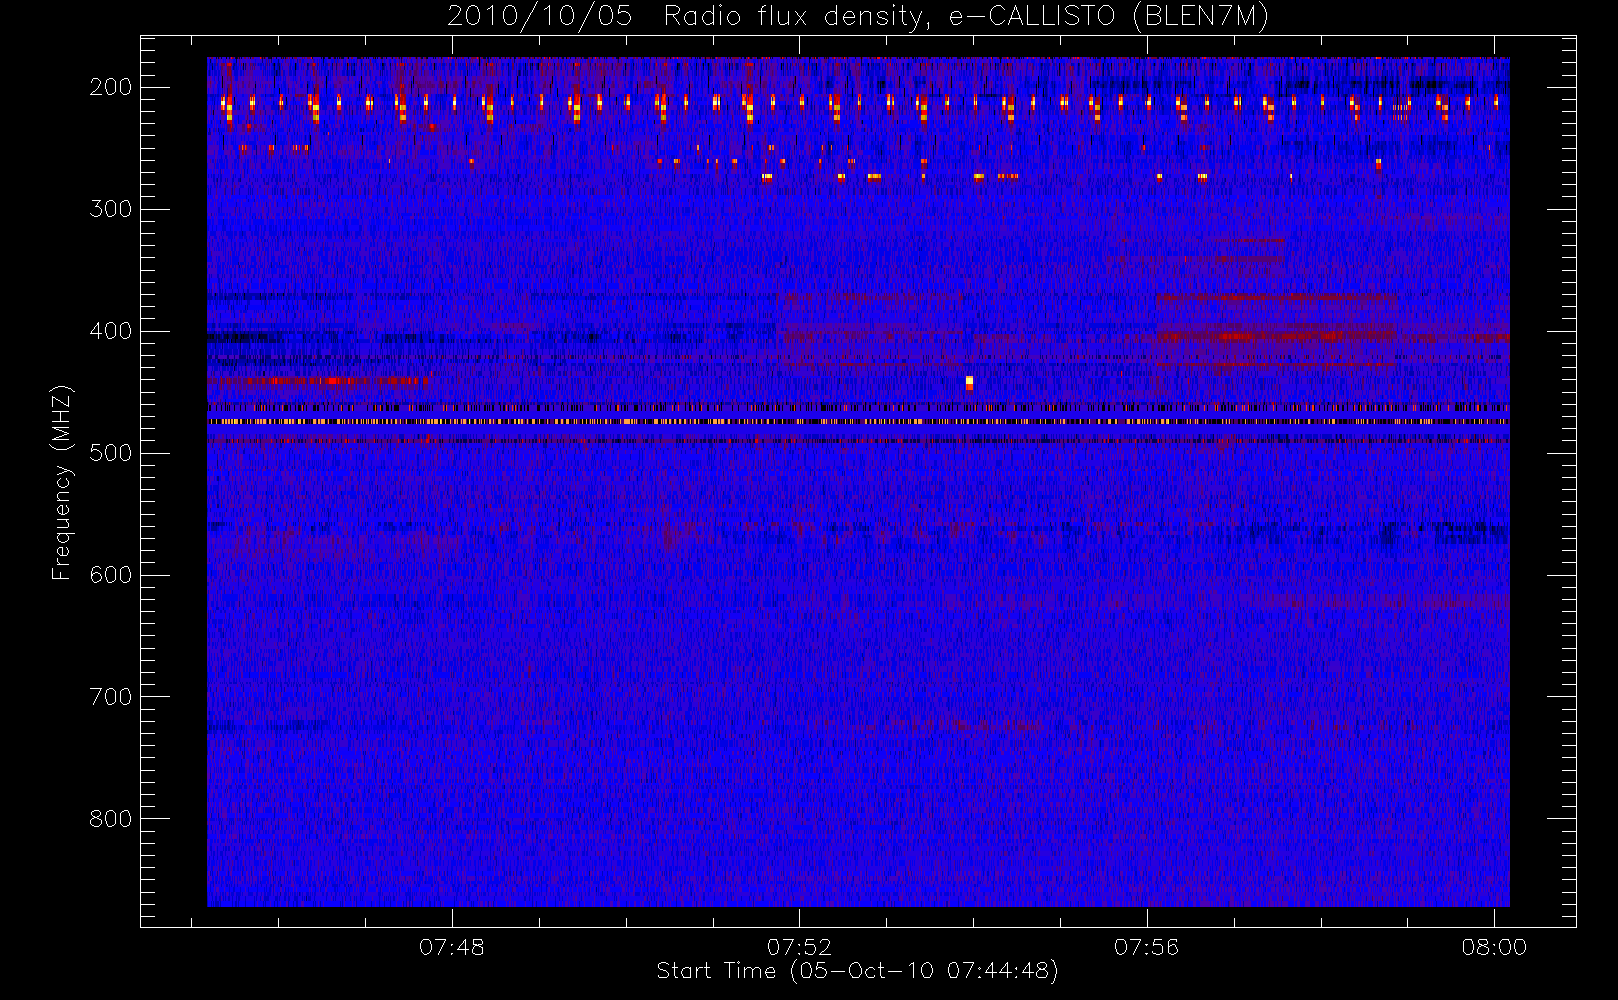This screenshot has height=1000, width=1618.
Task: Click the 600 frequency tick label
Action: pos(111,575)
